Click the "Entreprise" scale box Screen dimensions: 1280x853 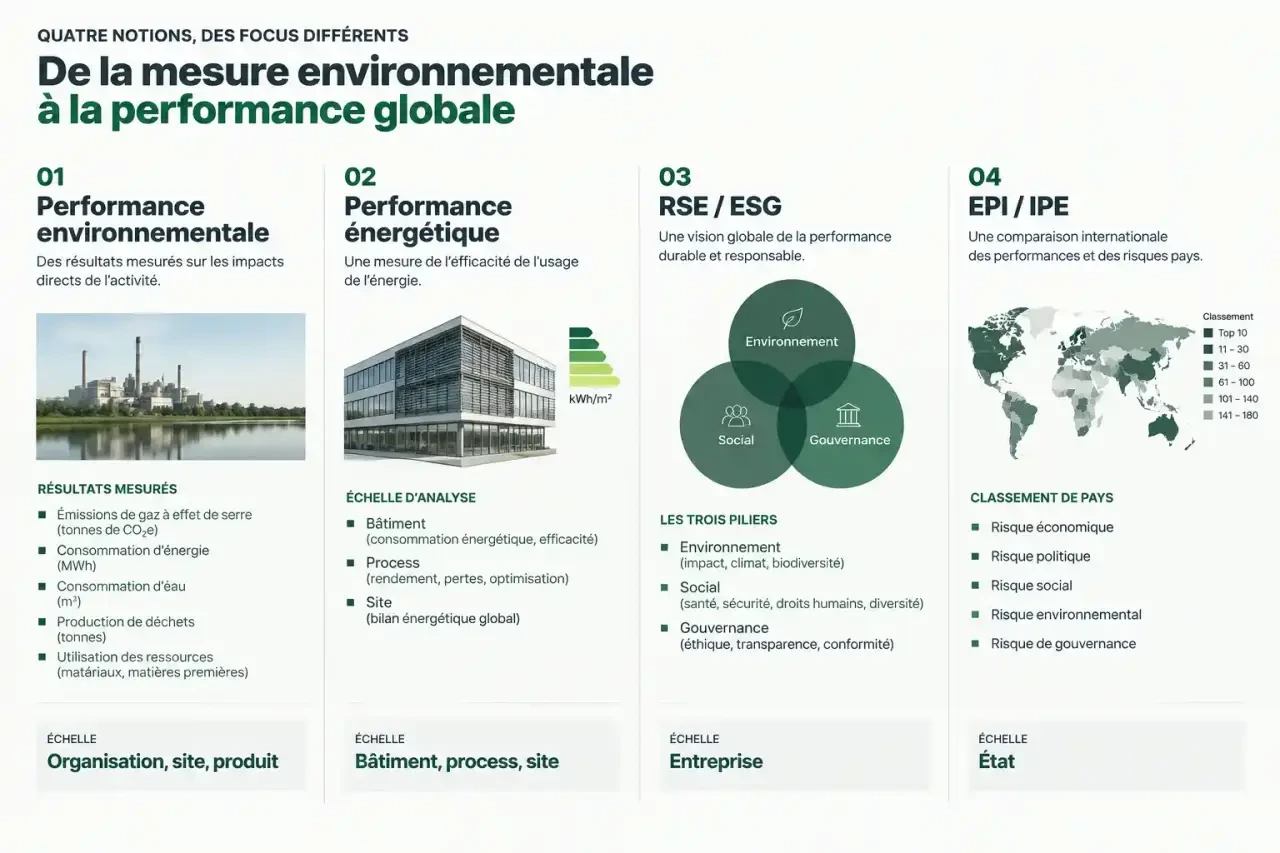pyautogui.click(x=795, y=755)
